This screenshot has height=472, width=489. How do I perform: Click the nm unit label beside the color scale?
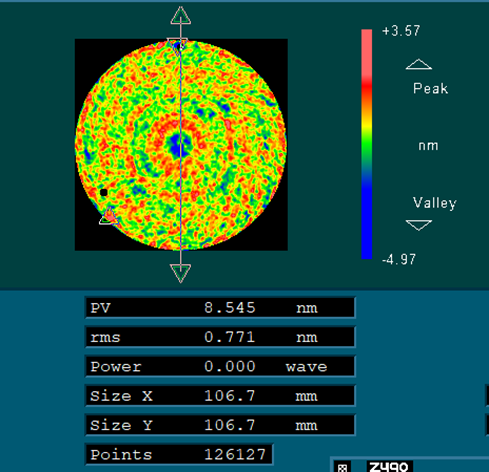[x=428, y=146]
